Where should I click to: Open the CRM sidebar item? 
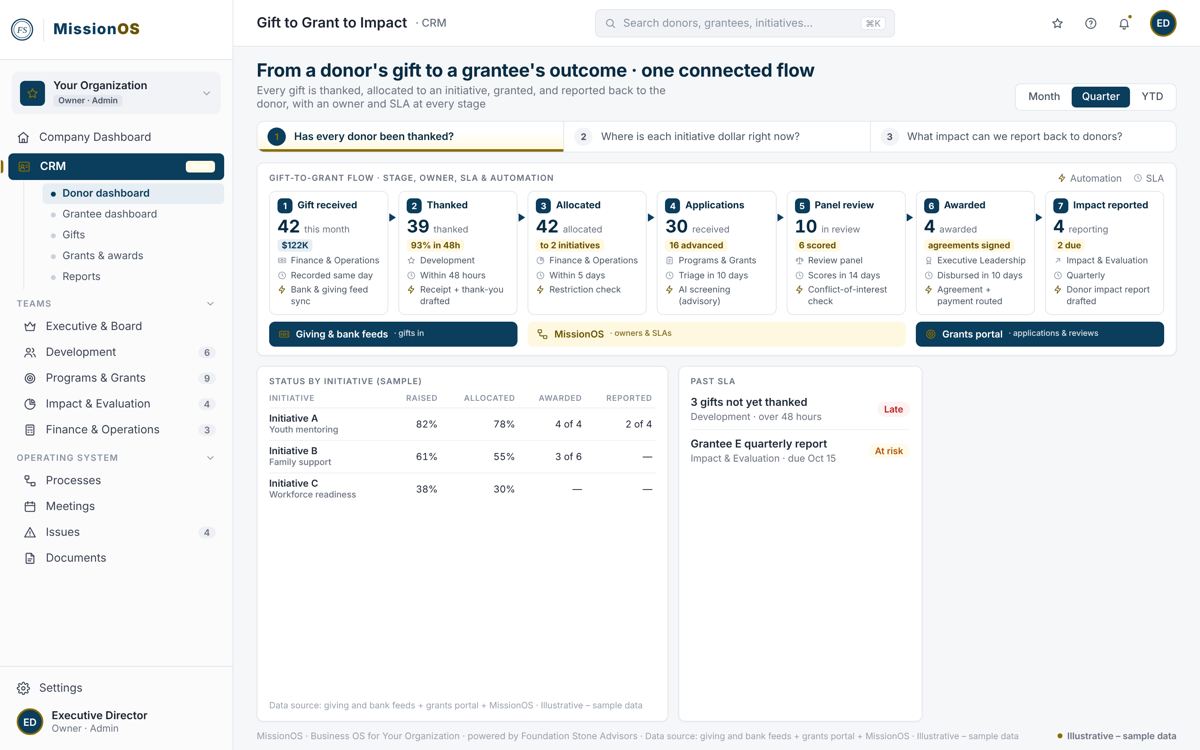click(116, 167)
